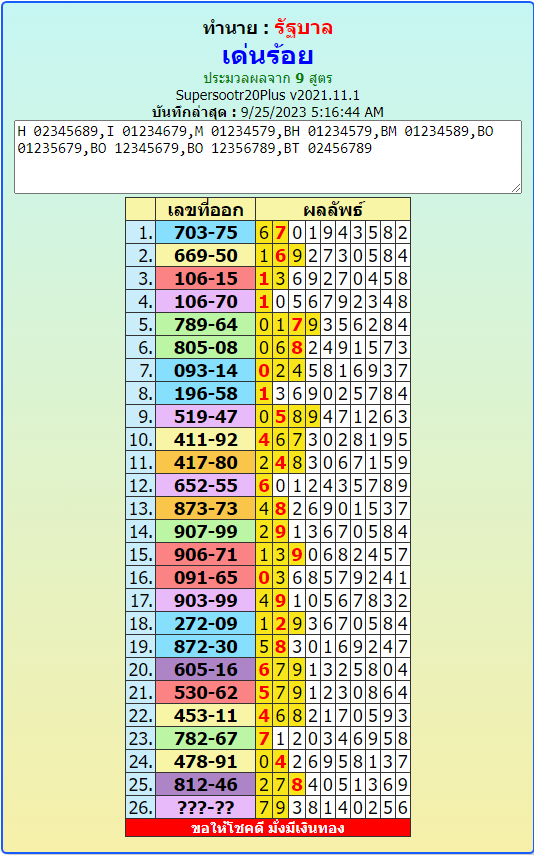534x855 pixels.
Task: Select drawn number 411-92 in row 10
Action: pyautogui.click(x=206, y=439)
